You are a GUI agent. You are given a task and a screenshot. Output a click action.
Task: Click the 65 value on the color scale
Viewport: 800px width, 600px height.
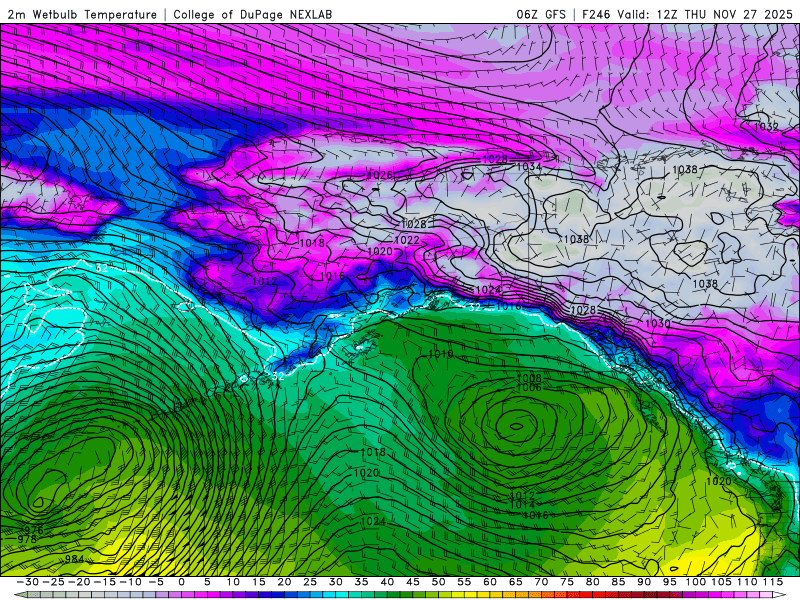click(515, 582)
